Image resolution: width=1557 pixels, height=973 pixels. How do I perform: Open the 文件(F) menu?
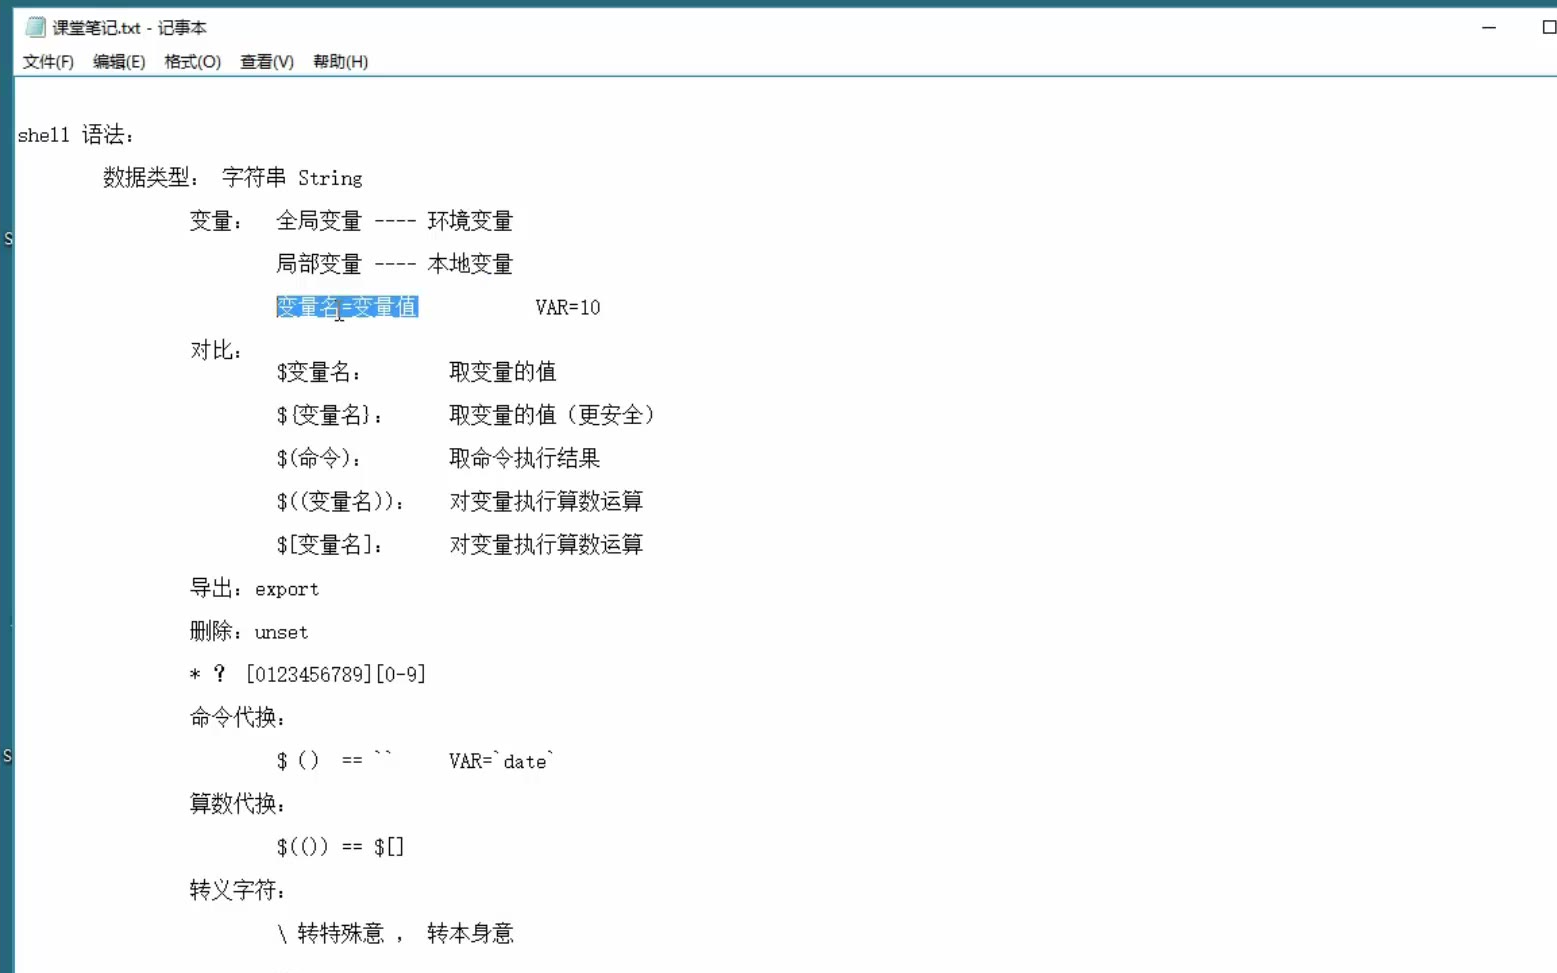[48, 62]
